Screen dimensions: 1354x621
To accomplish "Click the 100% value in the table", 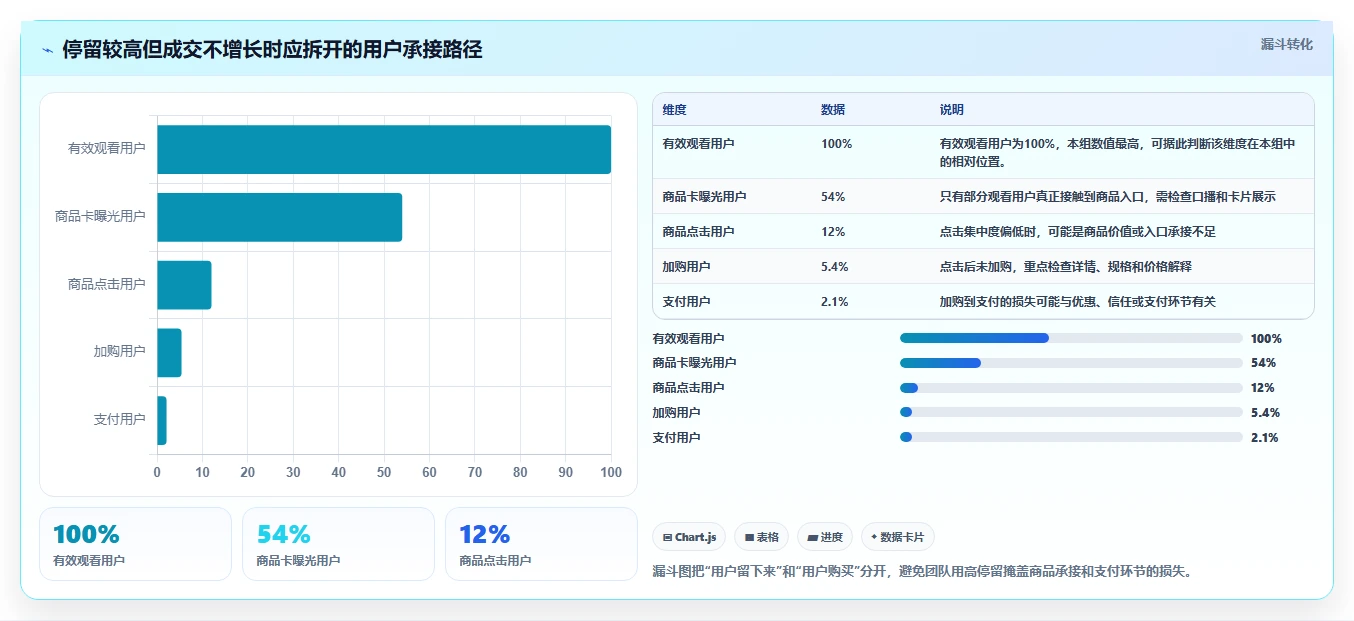I will (x=836, y=144).
